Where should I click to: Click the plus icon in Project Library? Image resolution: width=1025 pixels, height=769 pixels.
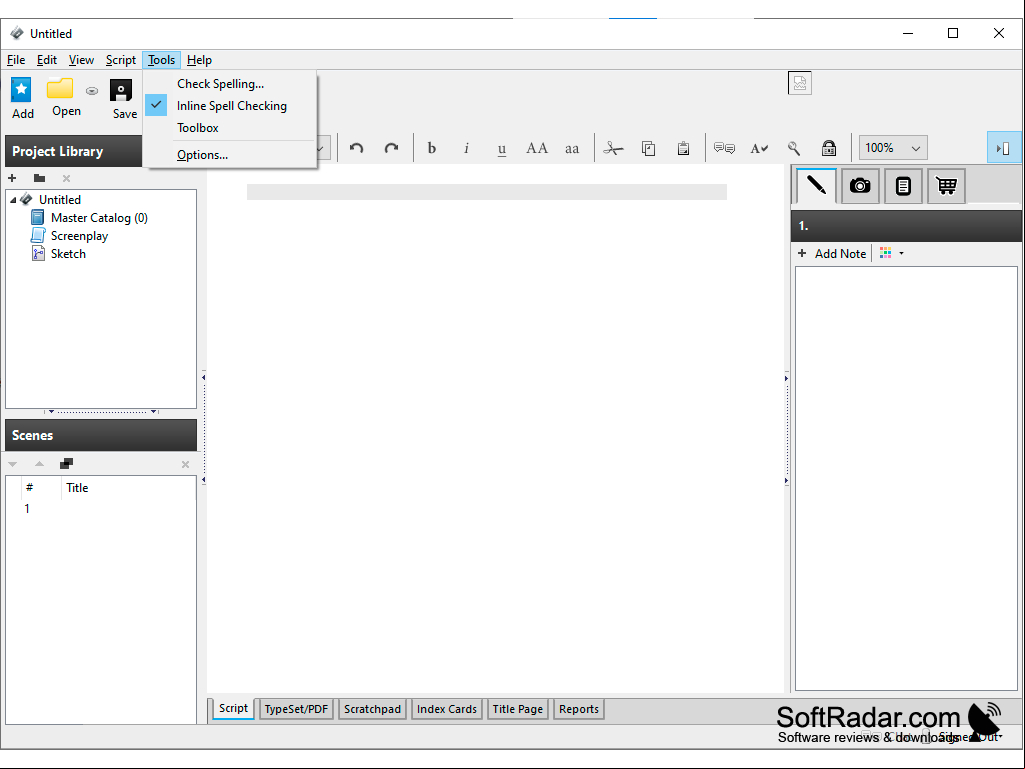point(12,178)
